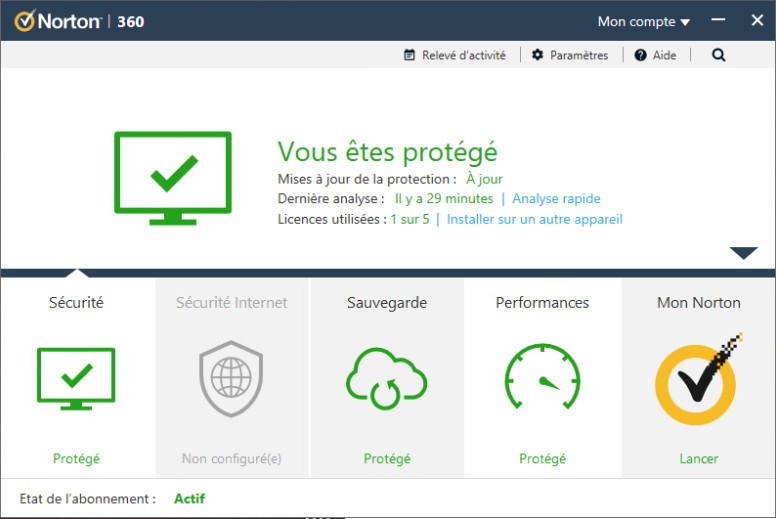The height and width of the screenshot is (519, 776).
Task: Click Etat de l'abonnement label
Action: pos(88,499)
